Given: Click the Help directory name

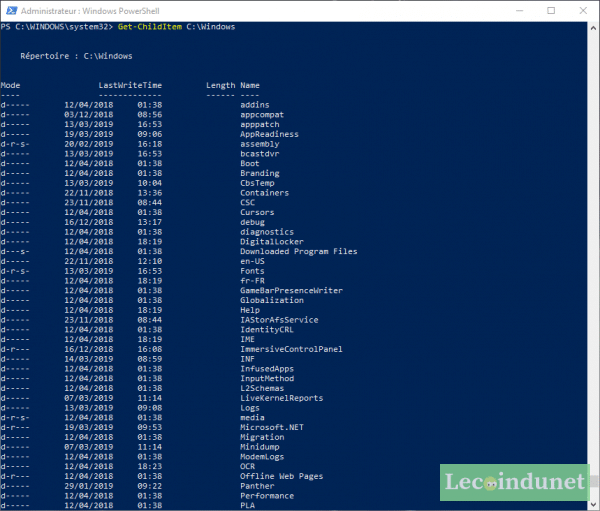Looking at the screenshot, I should pos(250,310).
